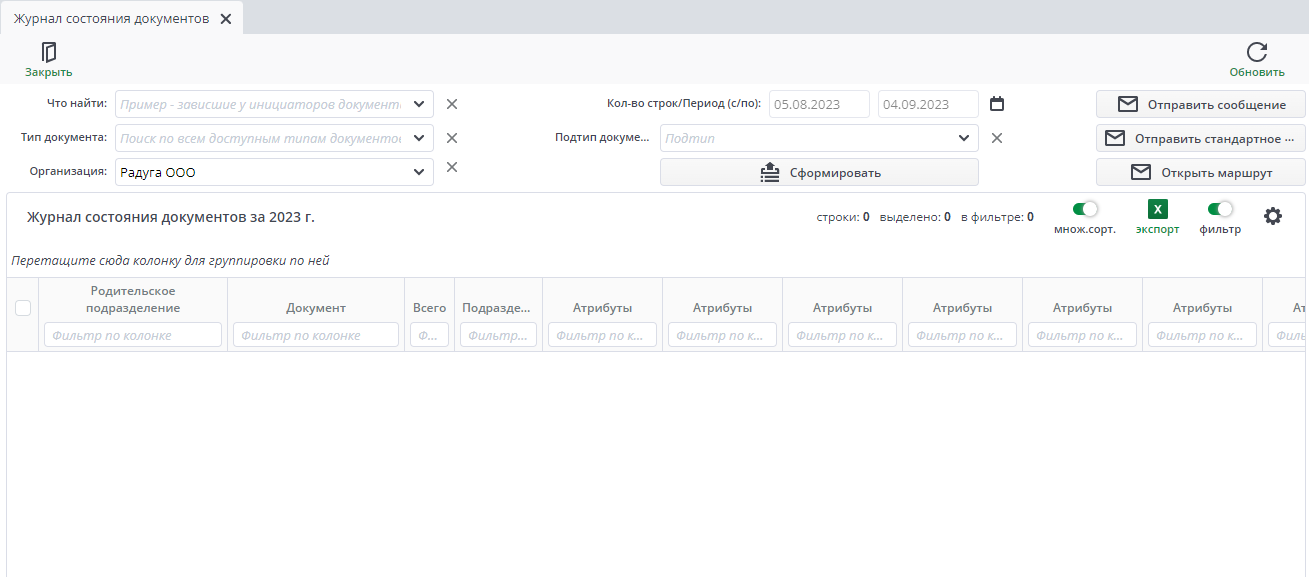
Task: Clear the Тип документа field with X
Action: click(451, 138)
